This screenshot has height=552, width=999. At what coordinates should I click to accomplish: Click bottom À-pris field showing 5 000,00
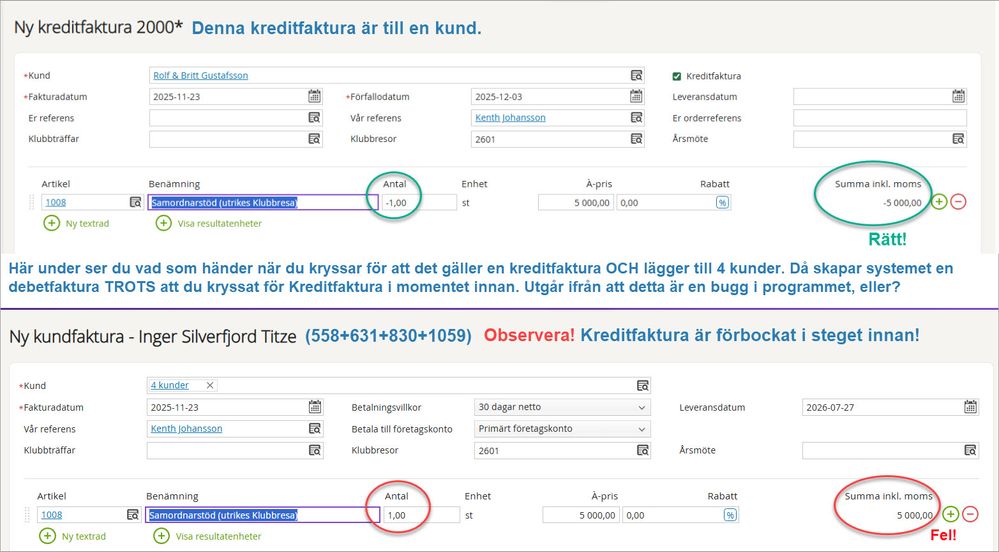(580, 515)
